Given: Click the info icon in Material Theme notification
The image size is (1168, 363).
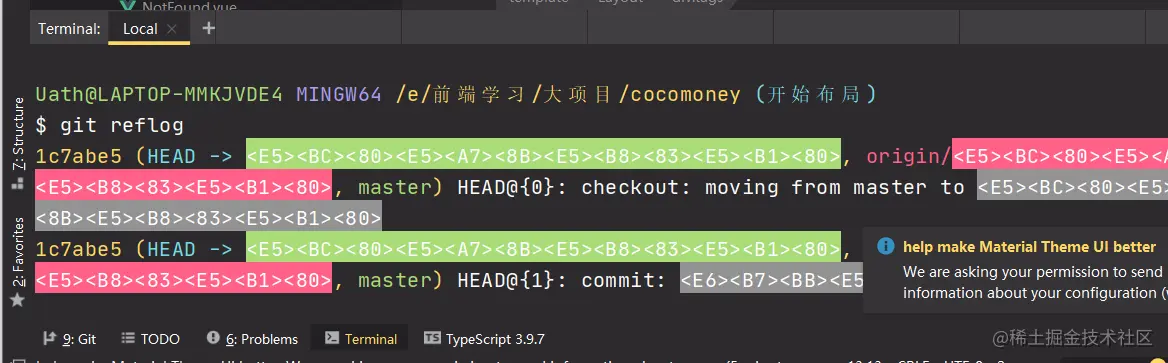Looking at the screenshot, I should [x=886, y=247].
